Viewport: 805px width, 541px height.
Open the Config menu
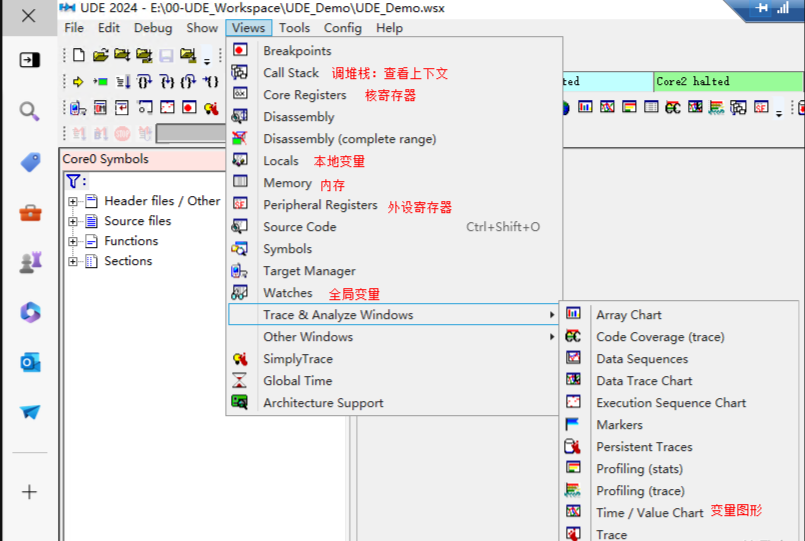point(342,28)
